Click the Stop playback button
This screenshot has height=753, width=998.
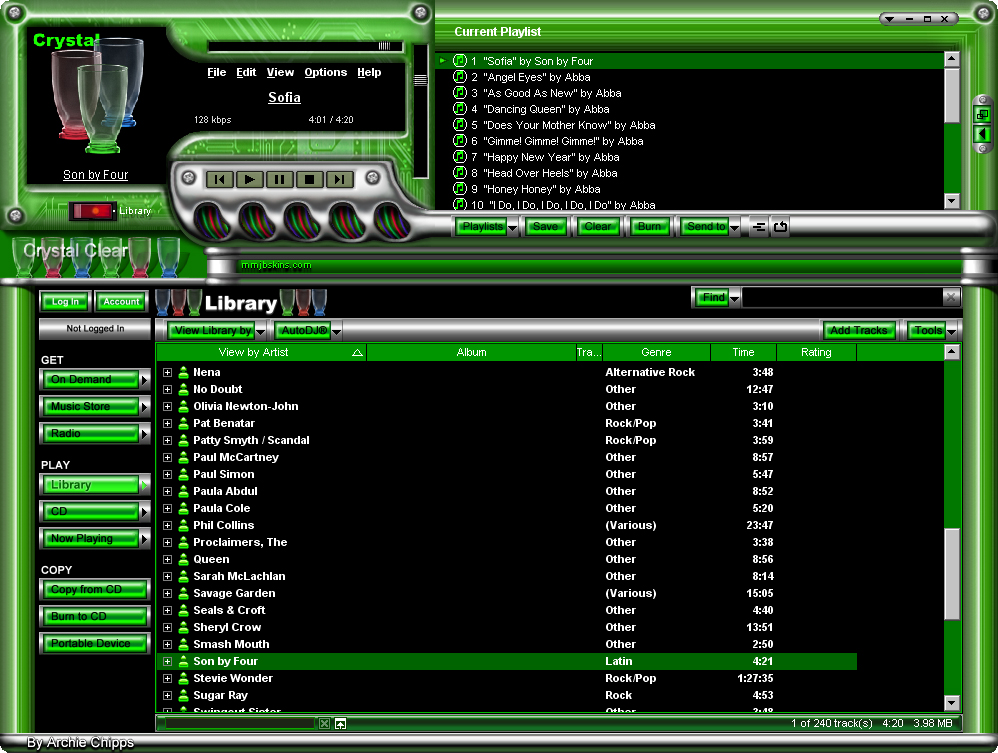pos(310,179)
